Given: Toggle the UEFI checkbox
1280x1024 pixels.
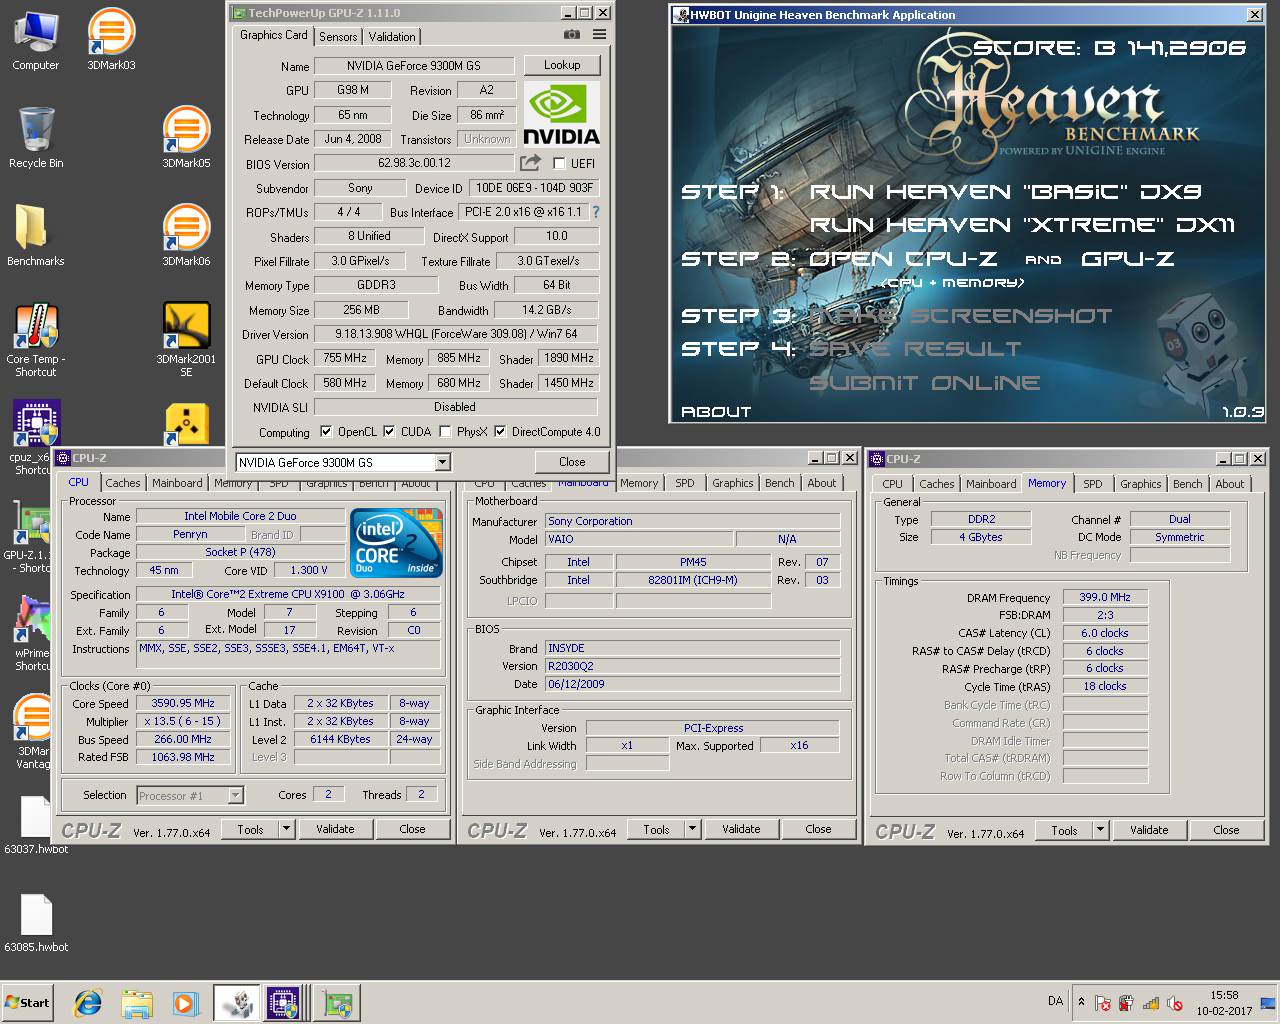Looking at the screenshot, I should [x=559, y=163].
